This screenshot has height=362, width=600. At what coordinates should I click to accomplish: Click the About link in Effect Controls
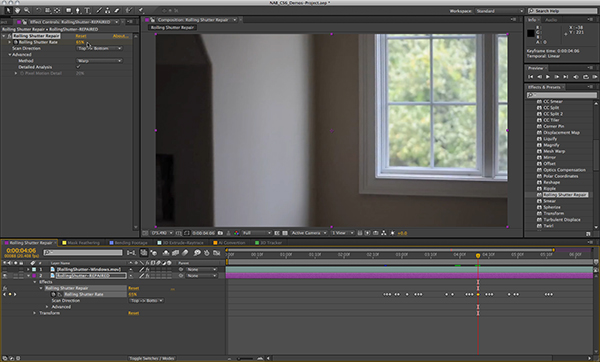(121, 36)
